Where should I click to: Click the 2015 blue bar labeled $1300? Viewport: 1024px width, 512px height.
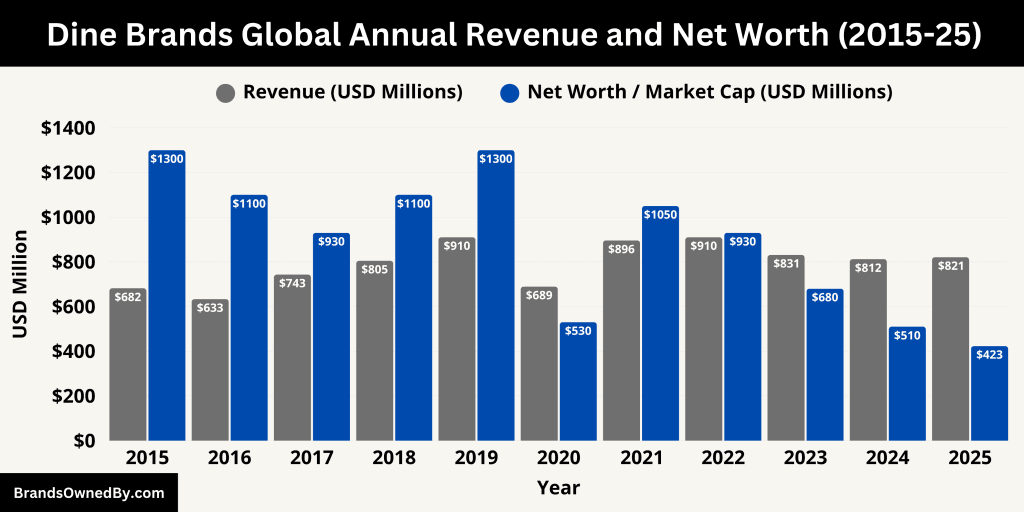(x=167, y=300)
